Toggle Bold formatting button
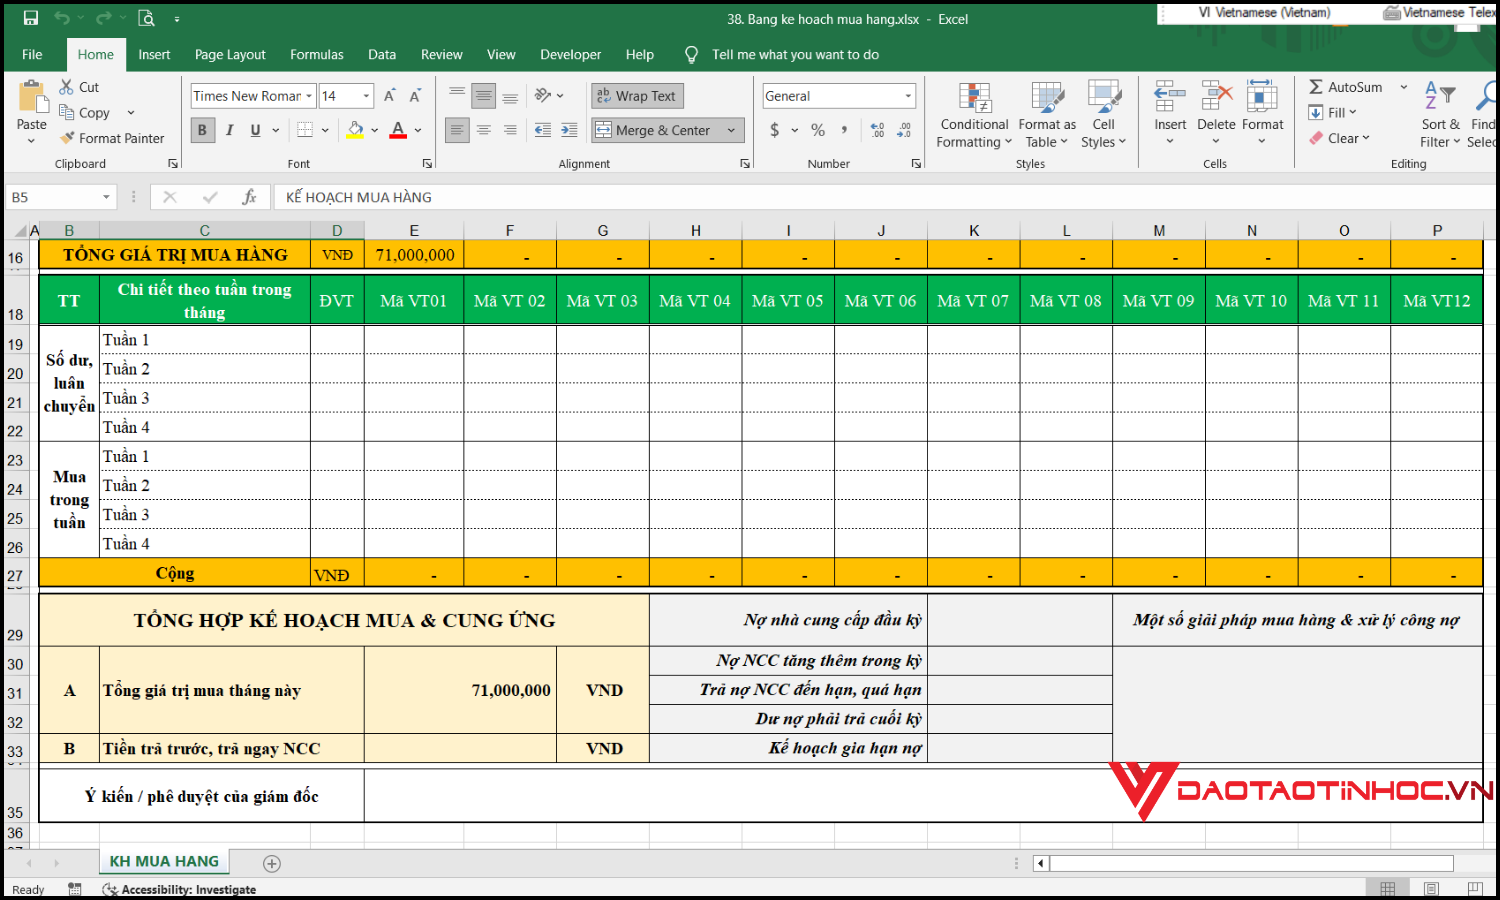The height and width of the screenshot is (900, 1500). click(x=202, y=130)
